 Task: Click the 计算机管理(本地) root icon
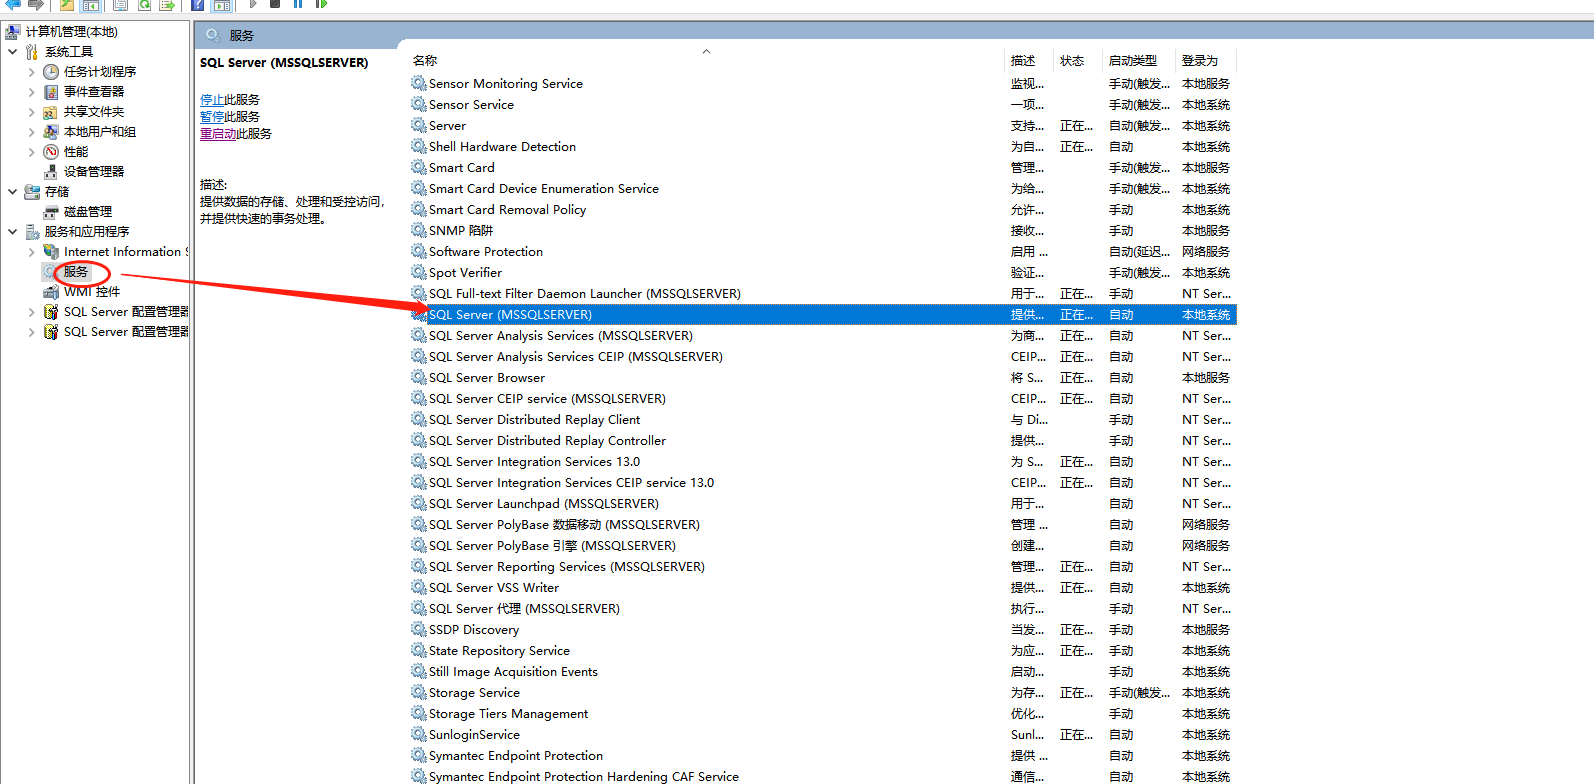[13, 32]
